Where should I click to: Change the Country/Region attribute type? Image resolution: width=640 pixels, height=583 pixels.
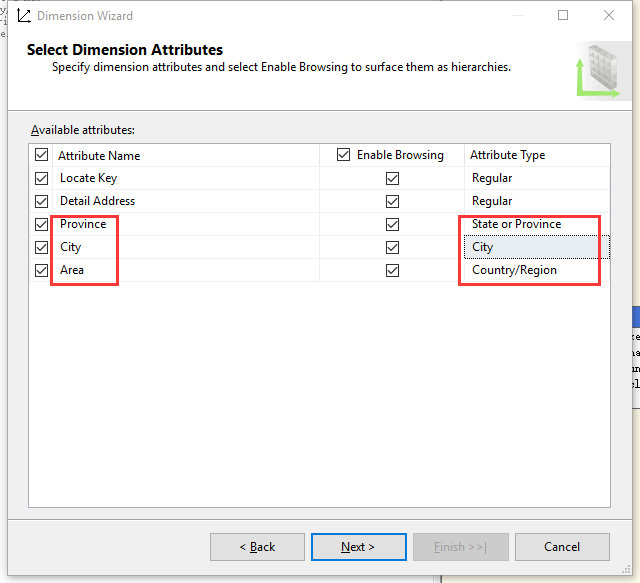pyautogui.click(x=537, y=270)
